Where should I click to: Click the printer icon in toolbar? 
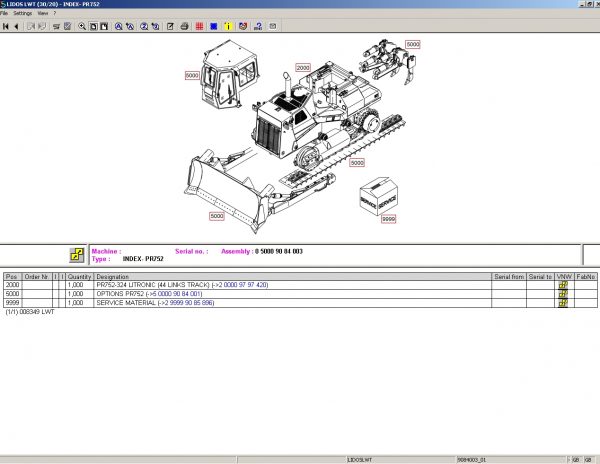(184, 26)
